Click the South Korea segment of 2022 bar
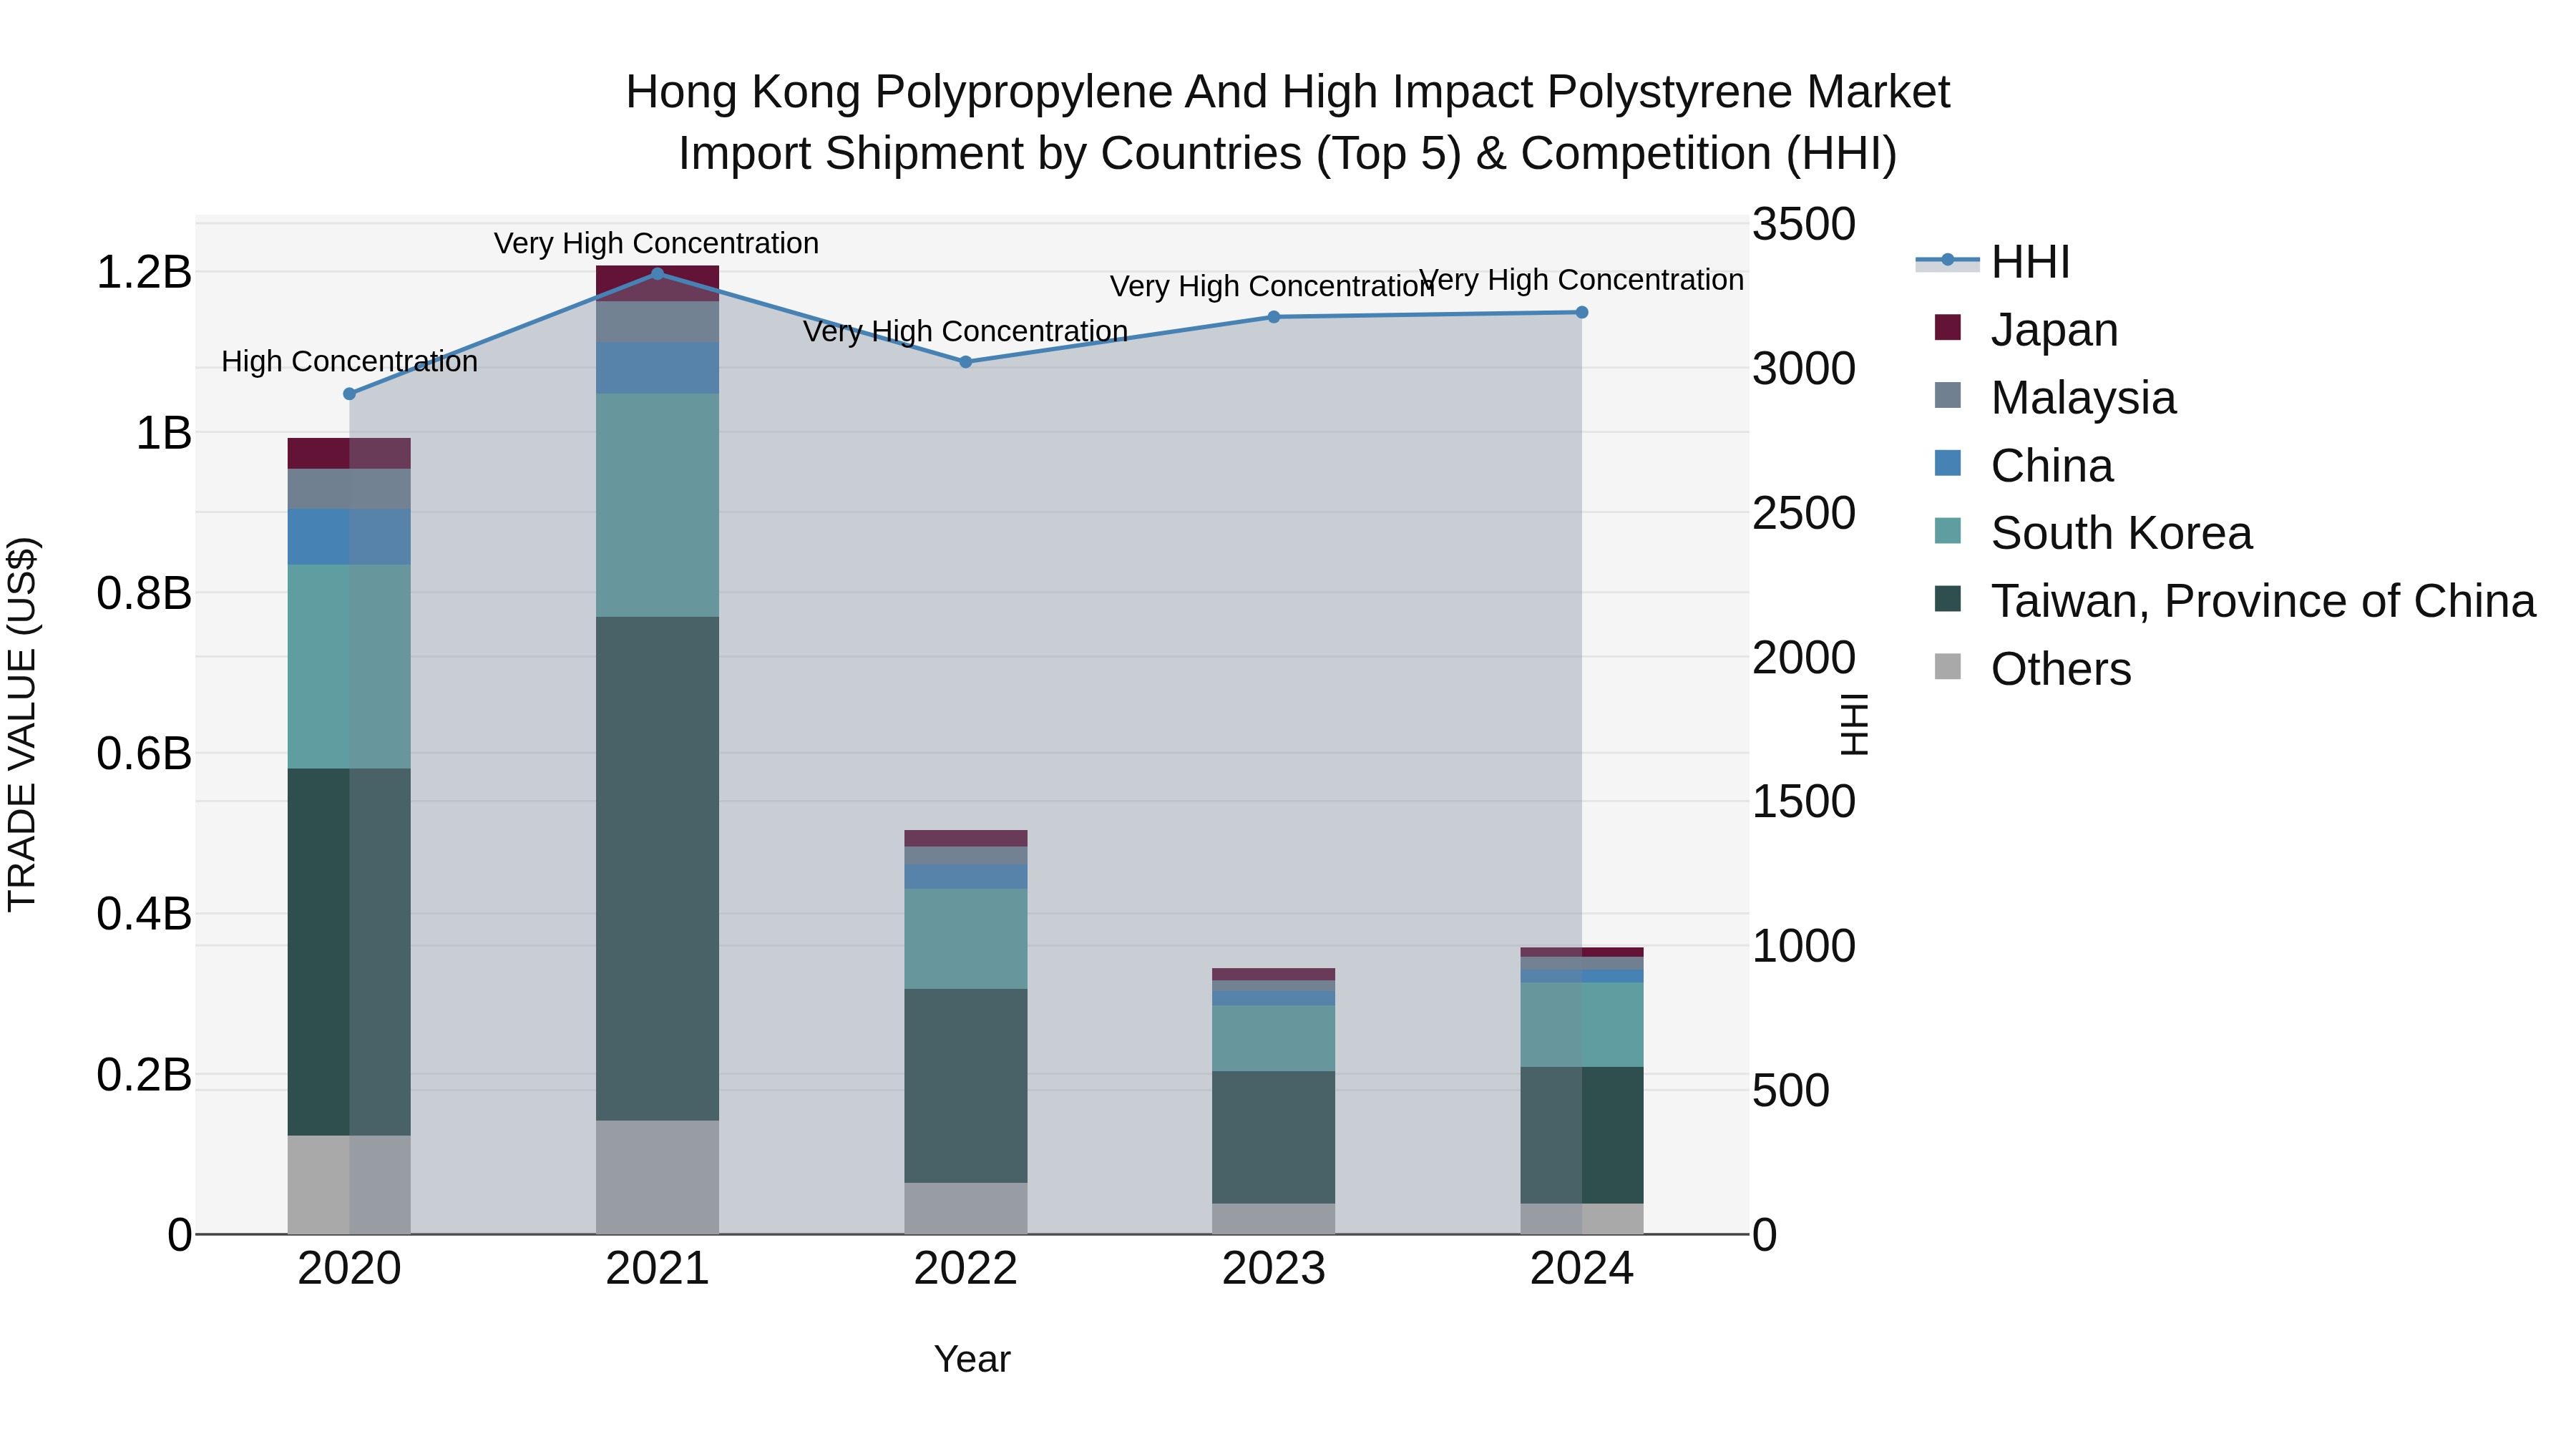The height and width of the screenshot is (1449, 2576). (x=966, y=939)
